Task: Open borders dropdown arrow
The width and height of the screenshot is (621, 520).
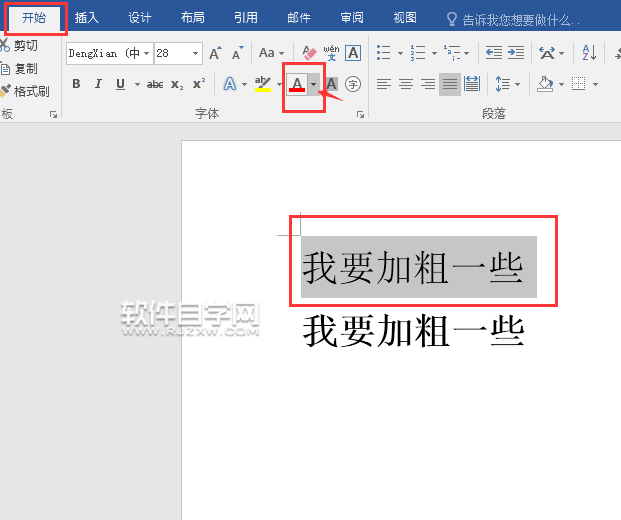Action: [595, 84]
